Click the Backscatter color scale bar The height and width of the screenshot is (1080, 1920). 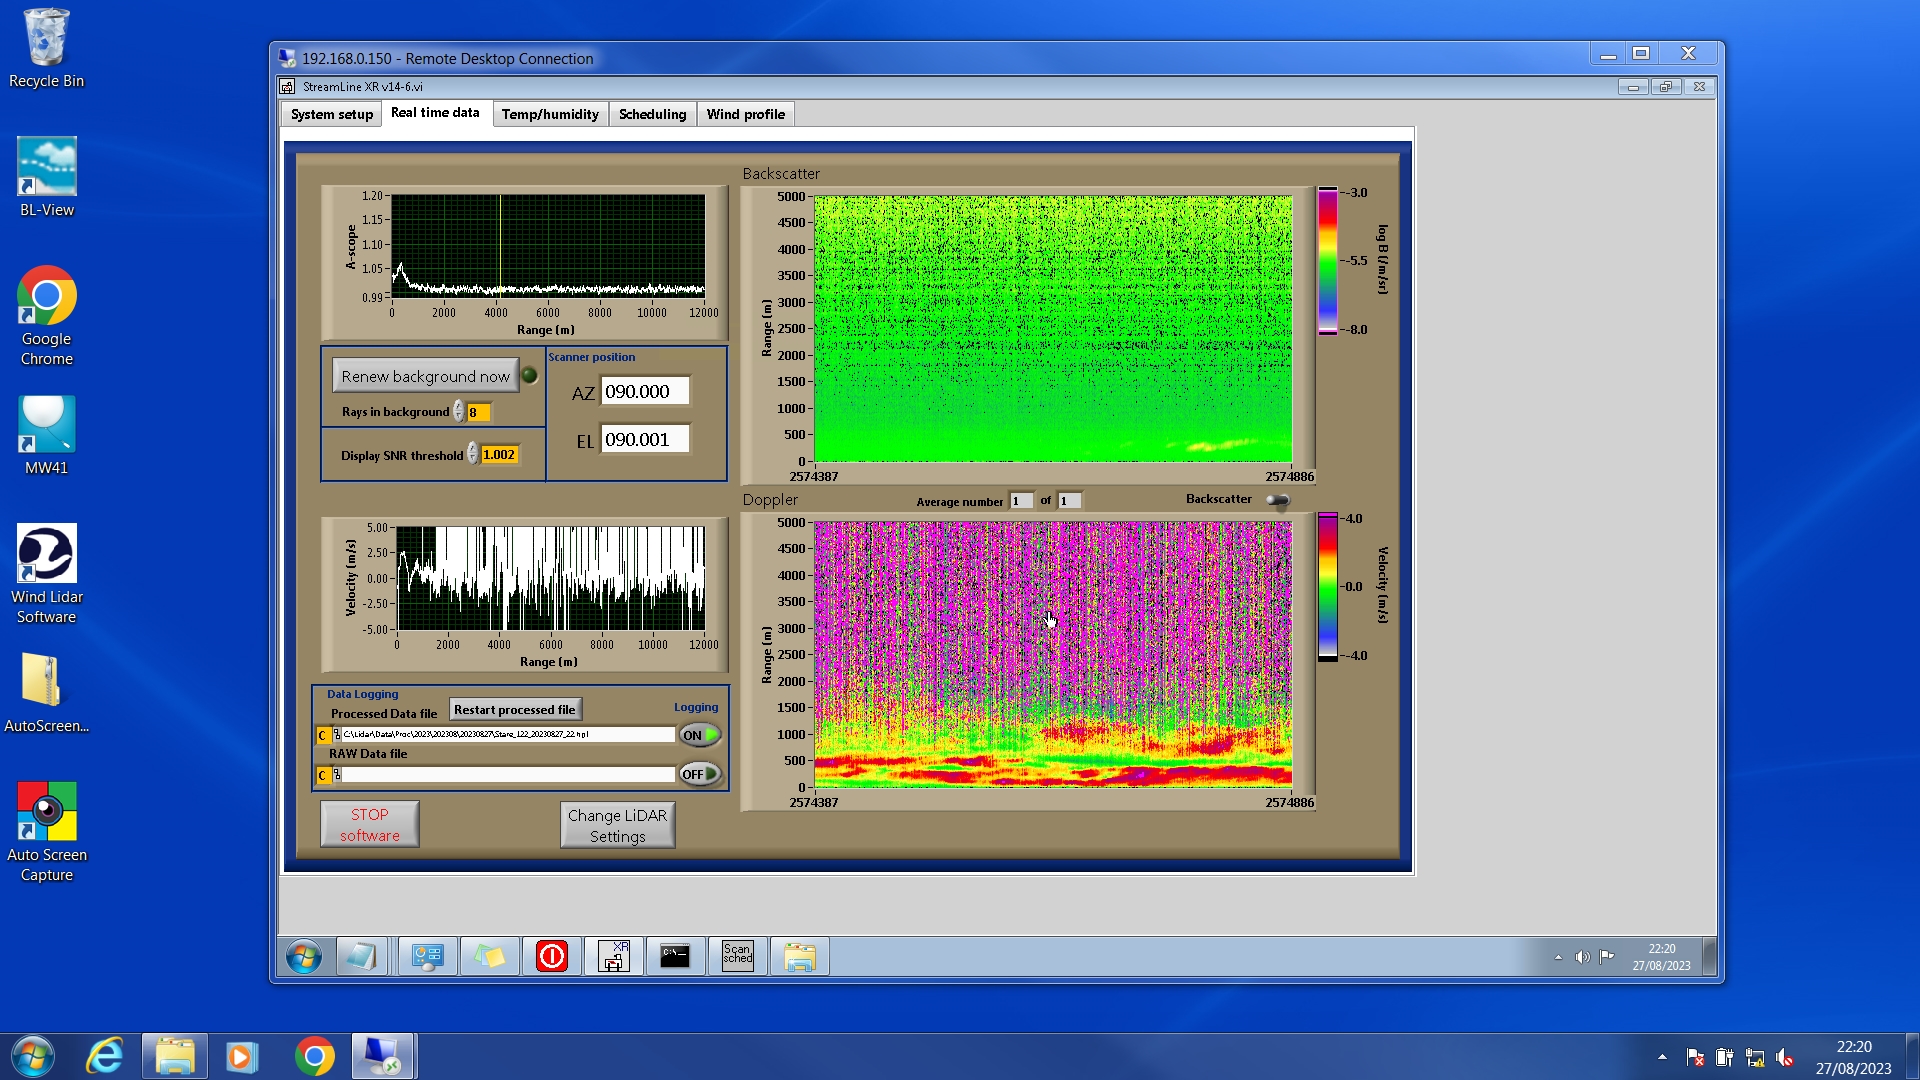coord(1327,260)
